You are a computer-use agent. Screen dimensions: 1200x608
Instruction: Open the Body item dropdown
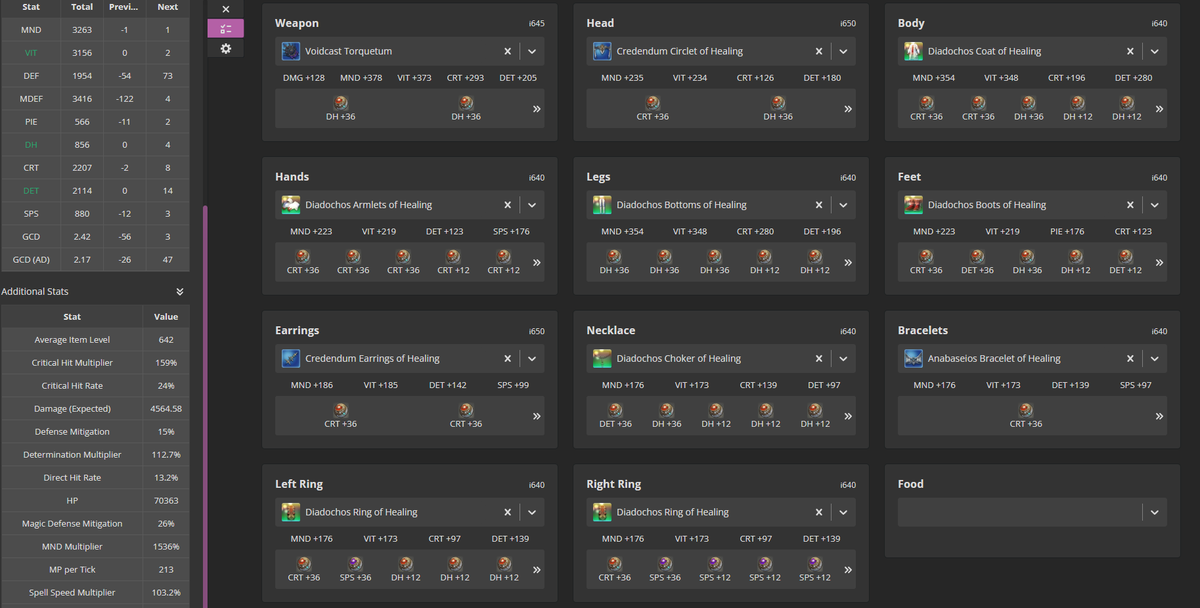pyautogui.click(x=1155, y=51)
